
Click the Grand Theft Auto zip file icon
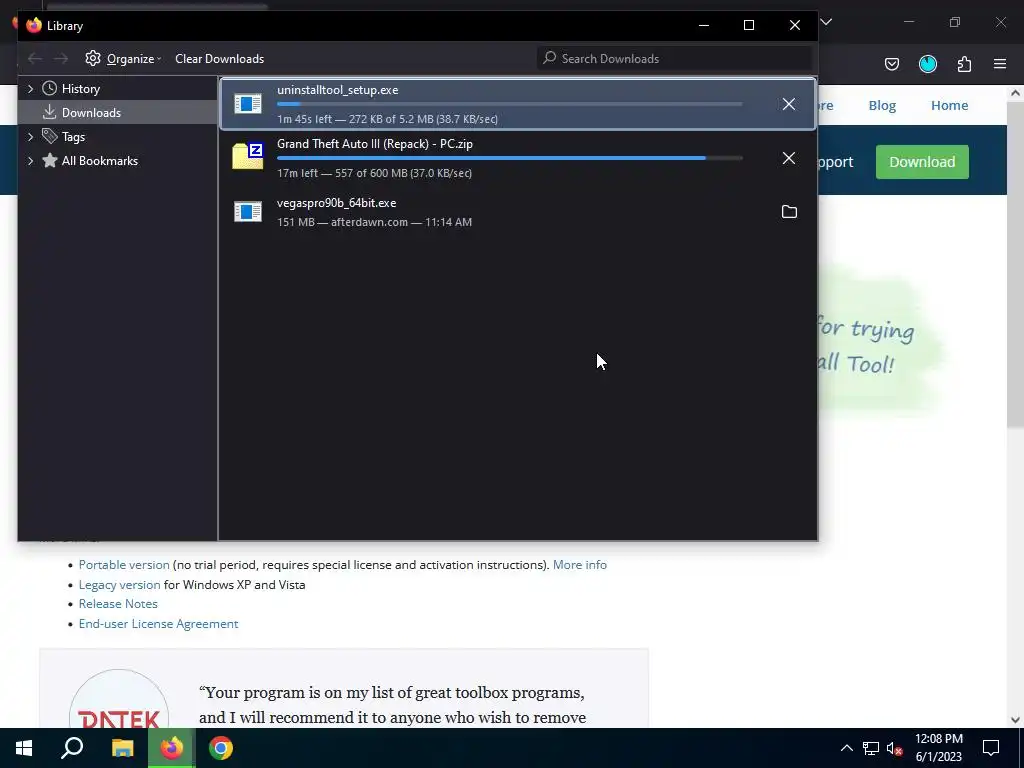(x=248, y=156)
